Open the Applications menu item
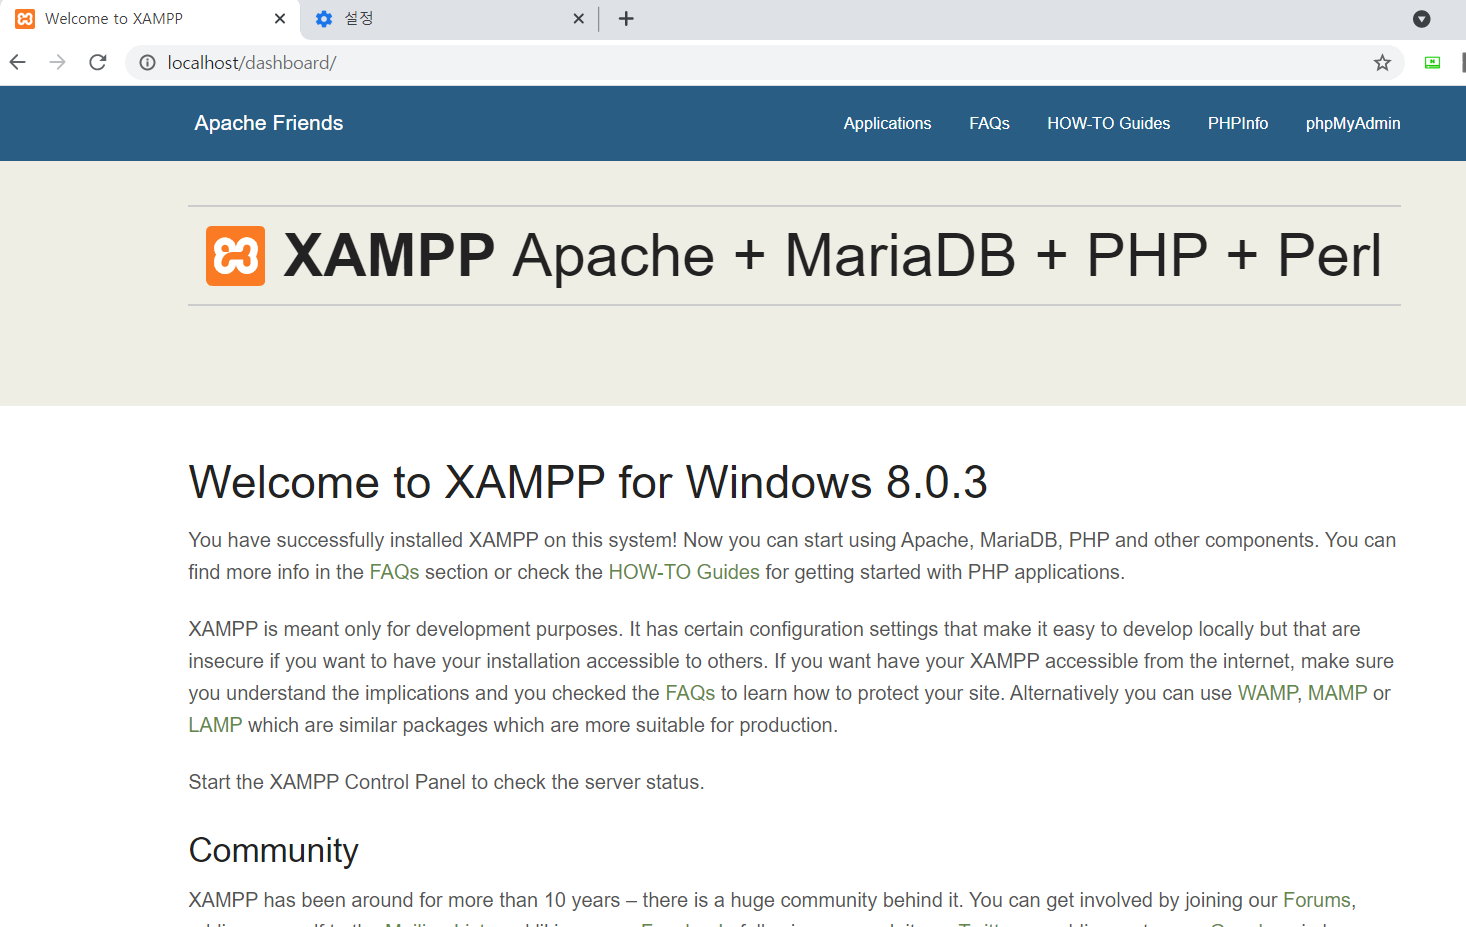 coord(887,123)
